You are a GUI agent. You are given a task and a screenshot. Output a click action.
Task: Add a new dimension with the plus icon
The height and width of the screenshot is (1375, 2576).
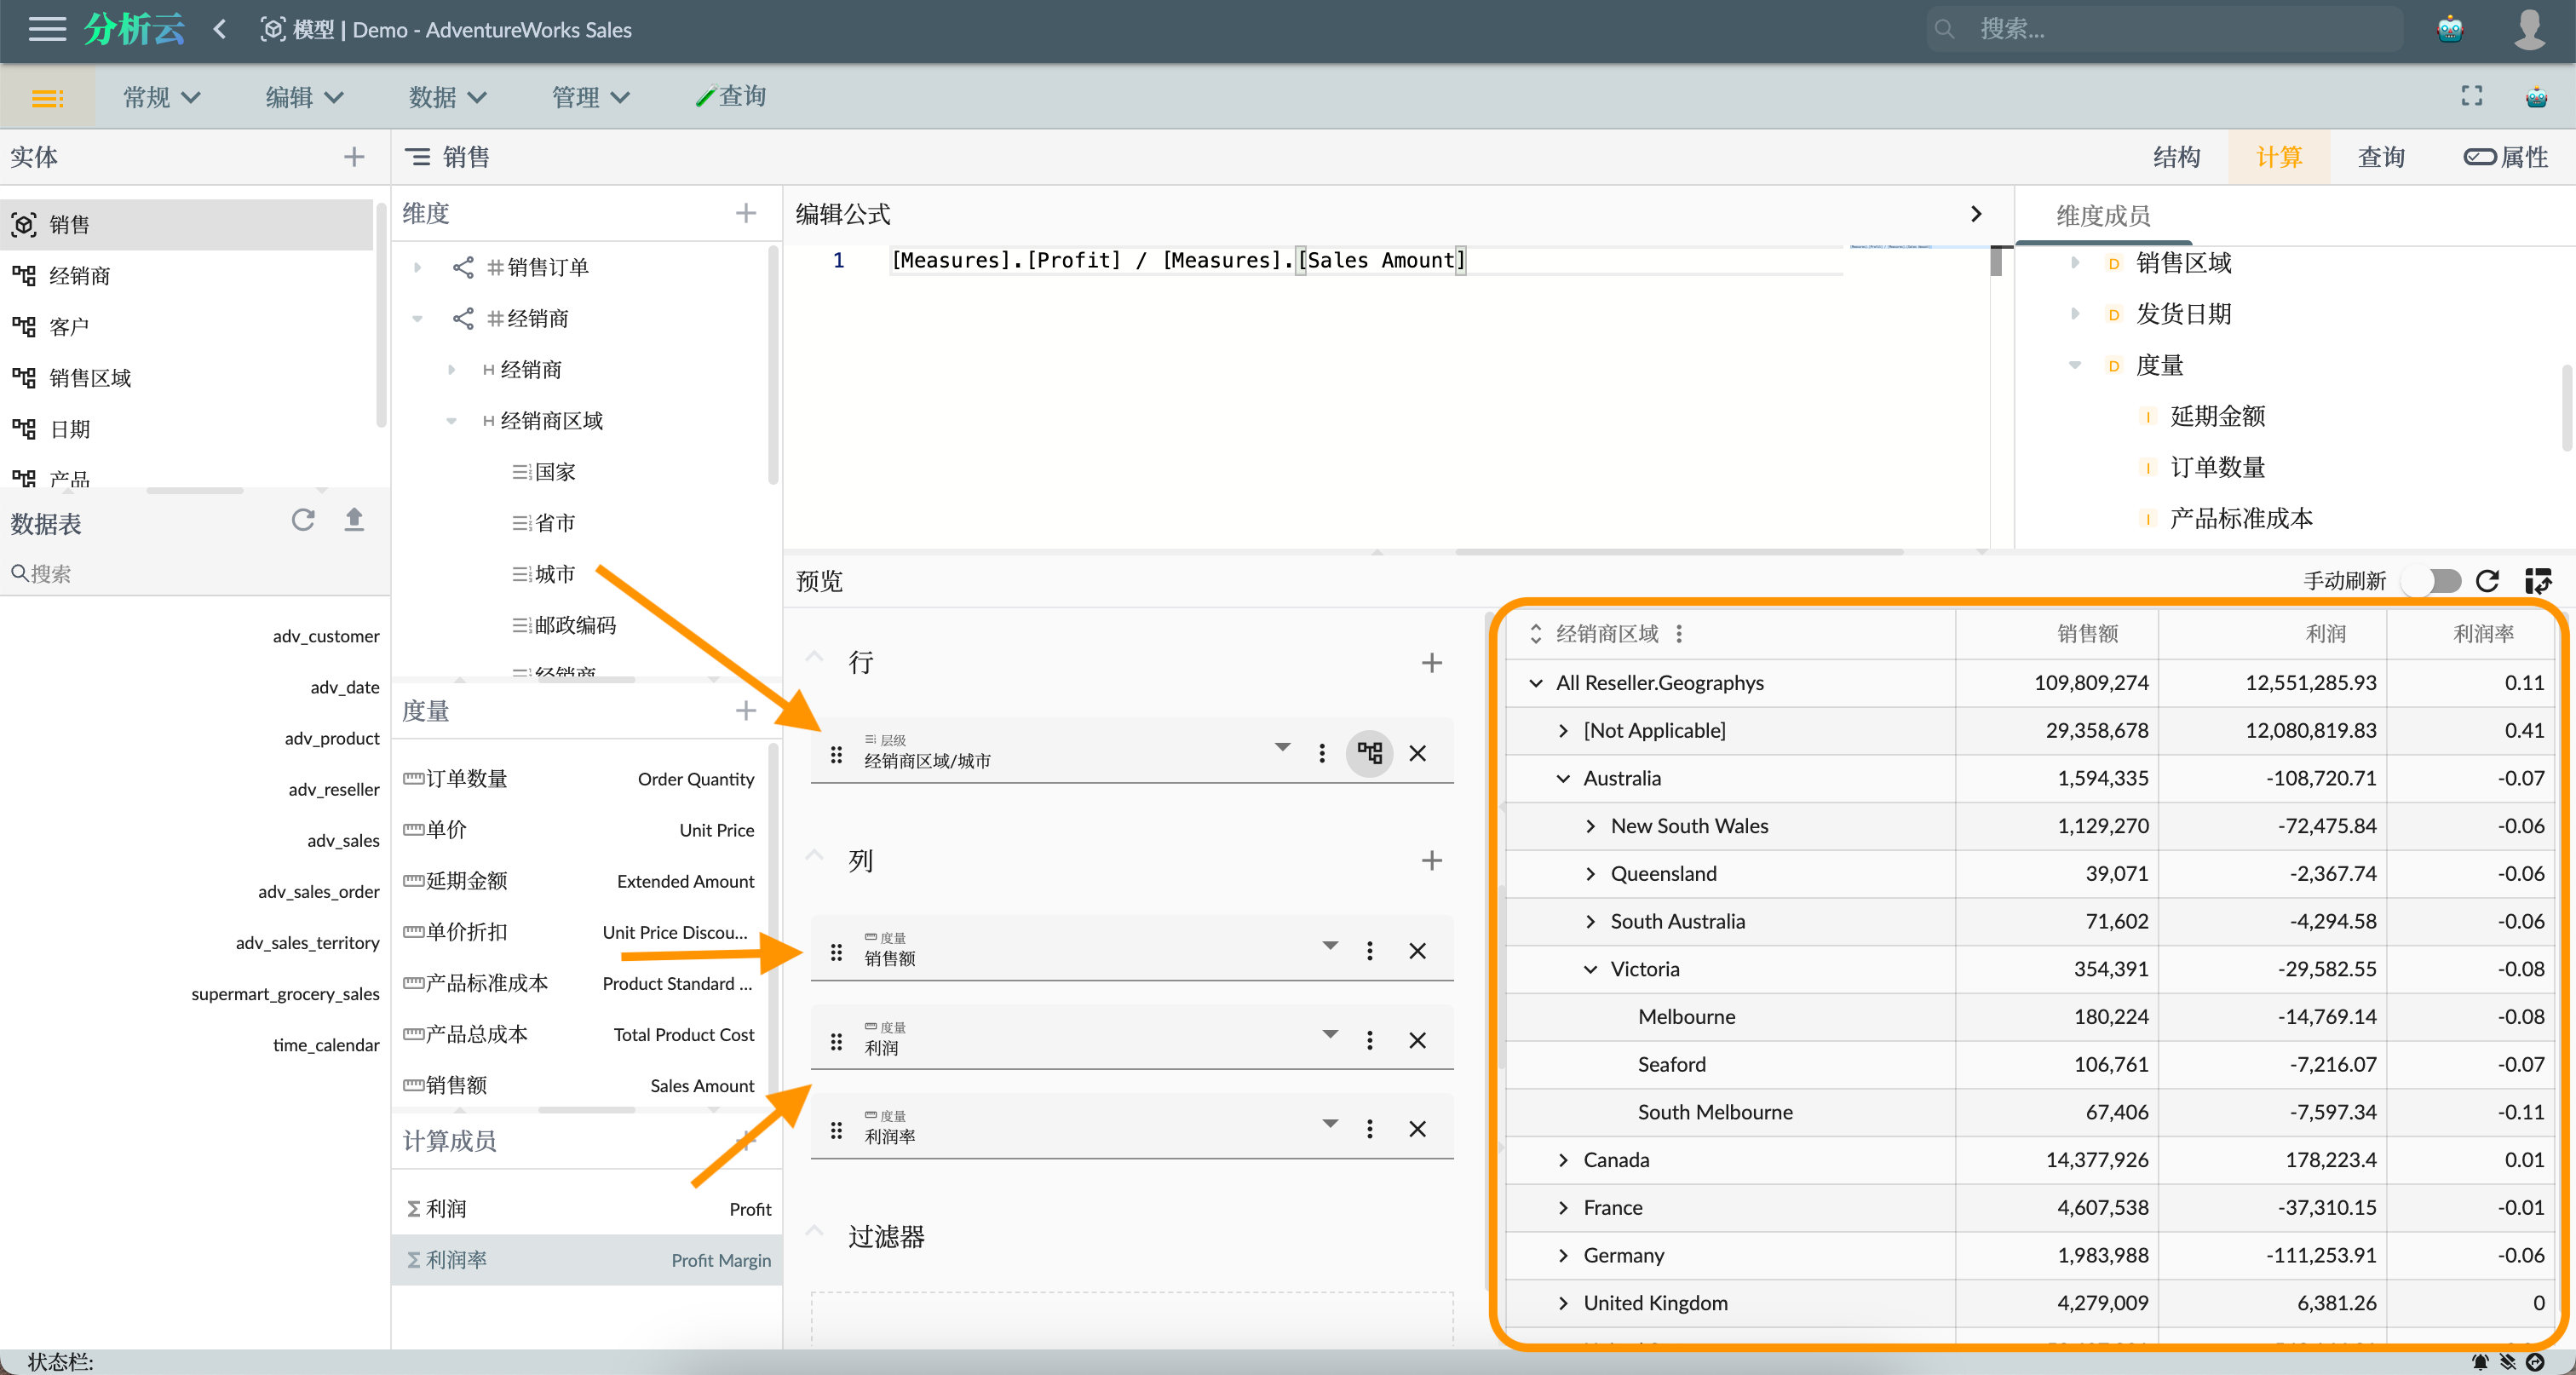745,213
